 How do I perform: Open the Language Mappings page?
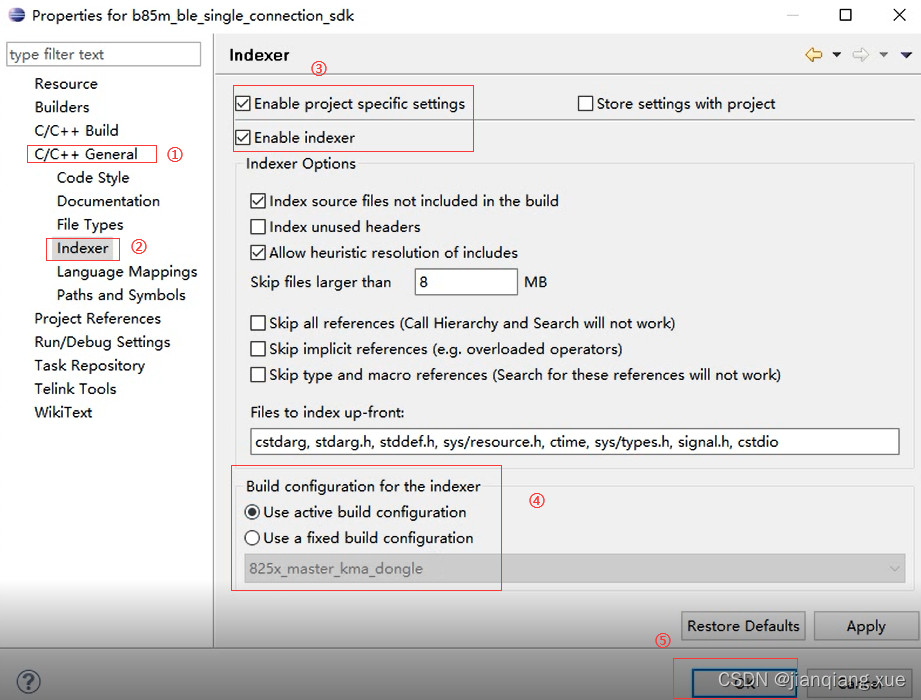[127, 271]
